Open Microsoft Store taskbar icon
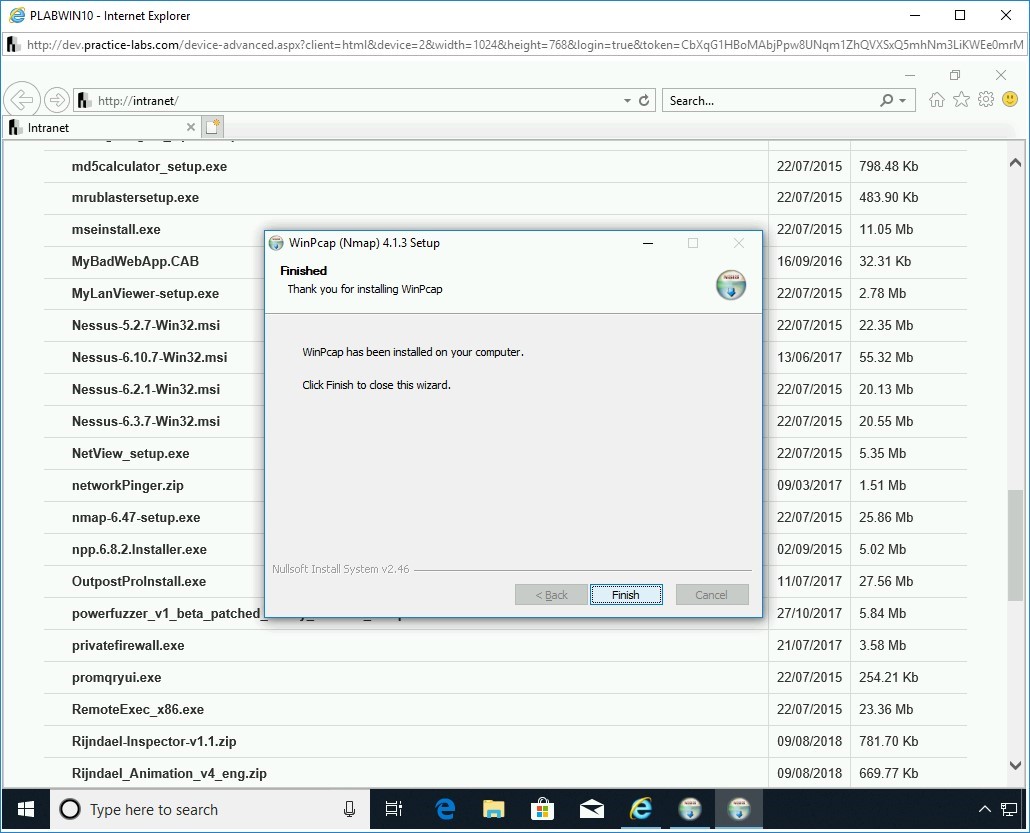1030x833 pixels. coord(543,809)
